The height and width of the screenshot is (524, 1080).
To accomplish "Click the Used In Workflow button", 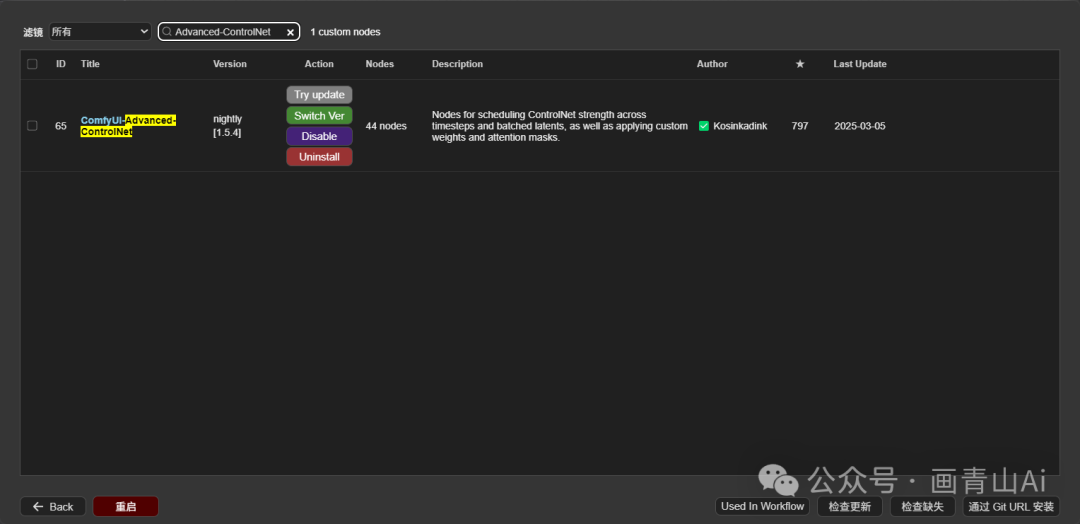I will (762, 507).
